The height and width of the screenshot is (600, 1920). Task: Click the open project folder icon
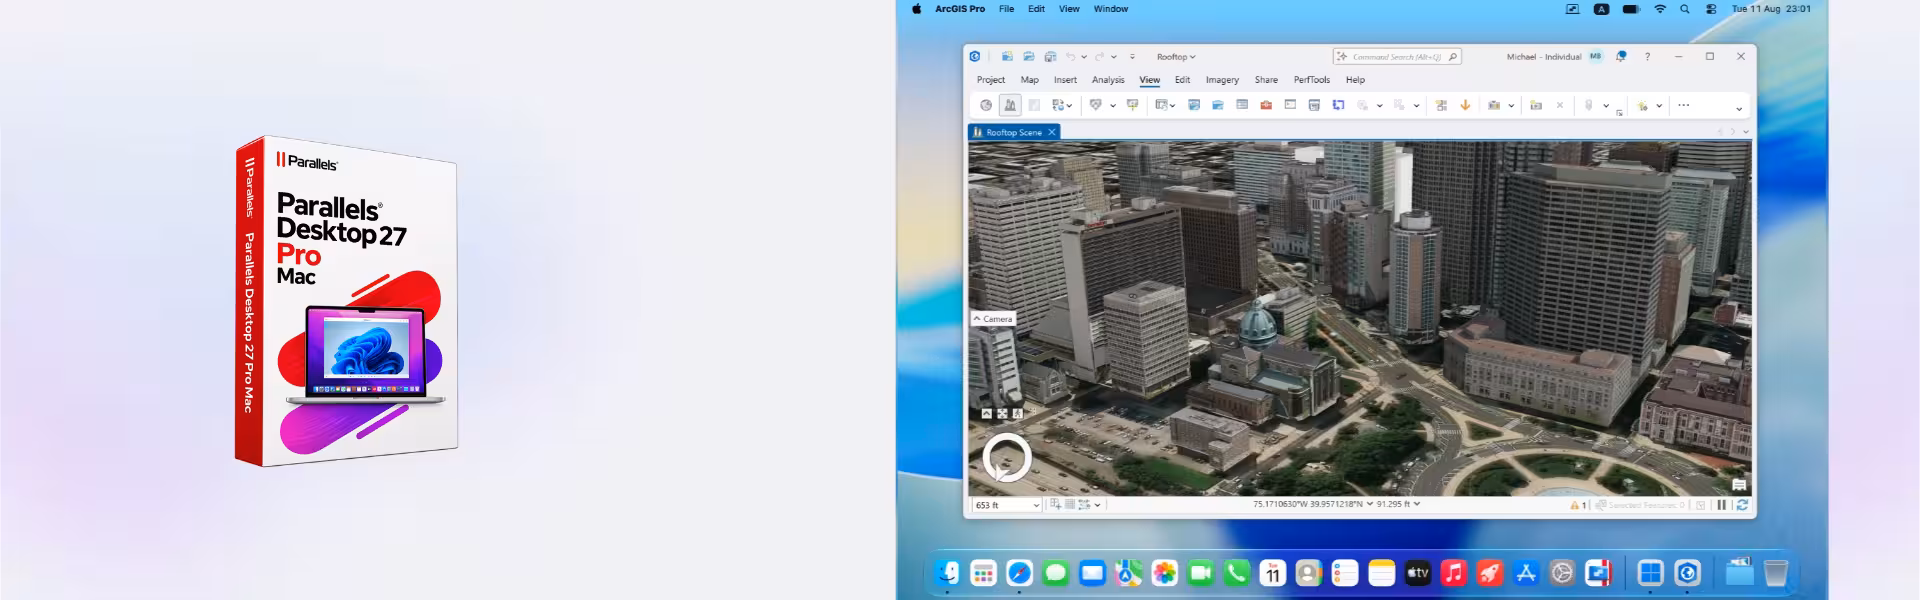coord(1028,57)
